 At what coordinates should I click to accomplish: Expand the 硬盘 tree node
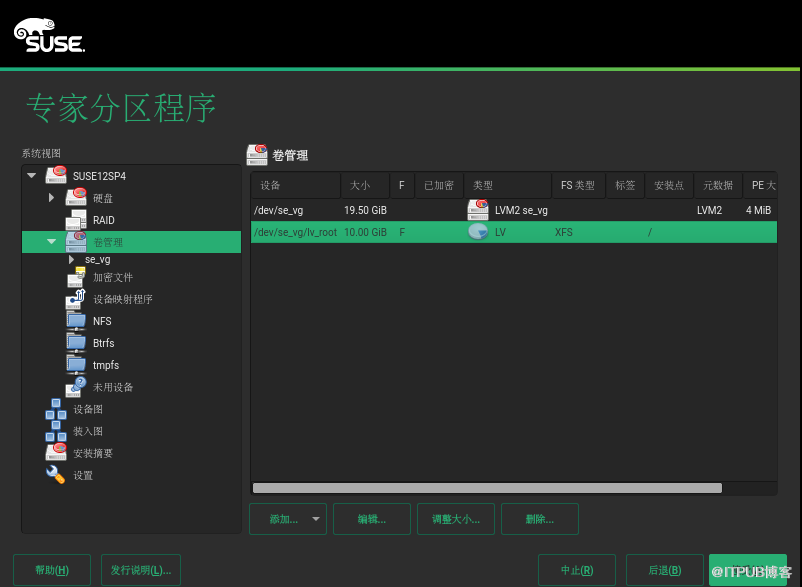click(51, 197)
